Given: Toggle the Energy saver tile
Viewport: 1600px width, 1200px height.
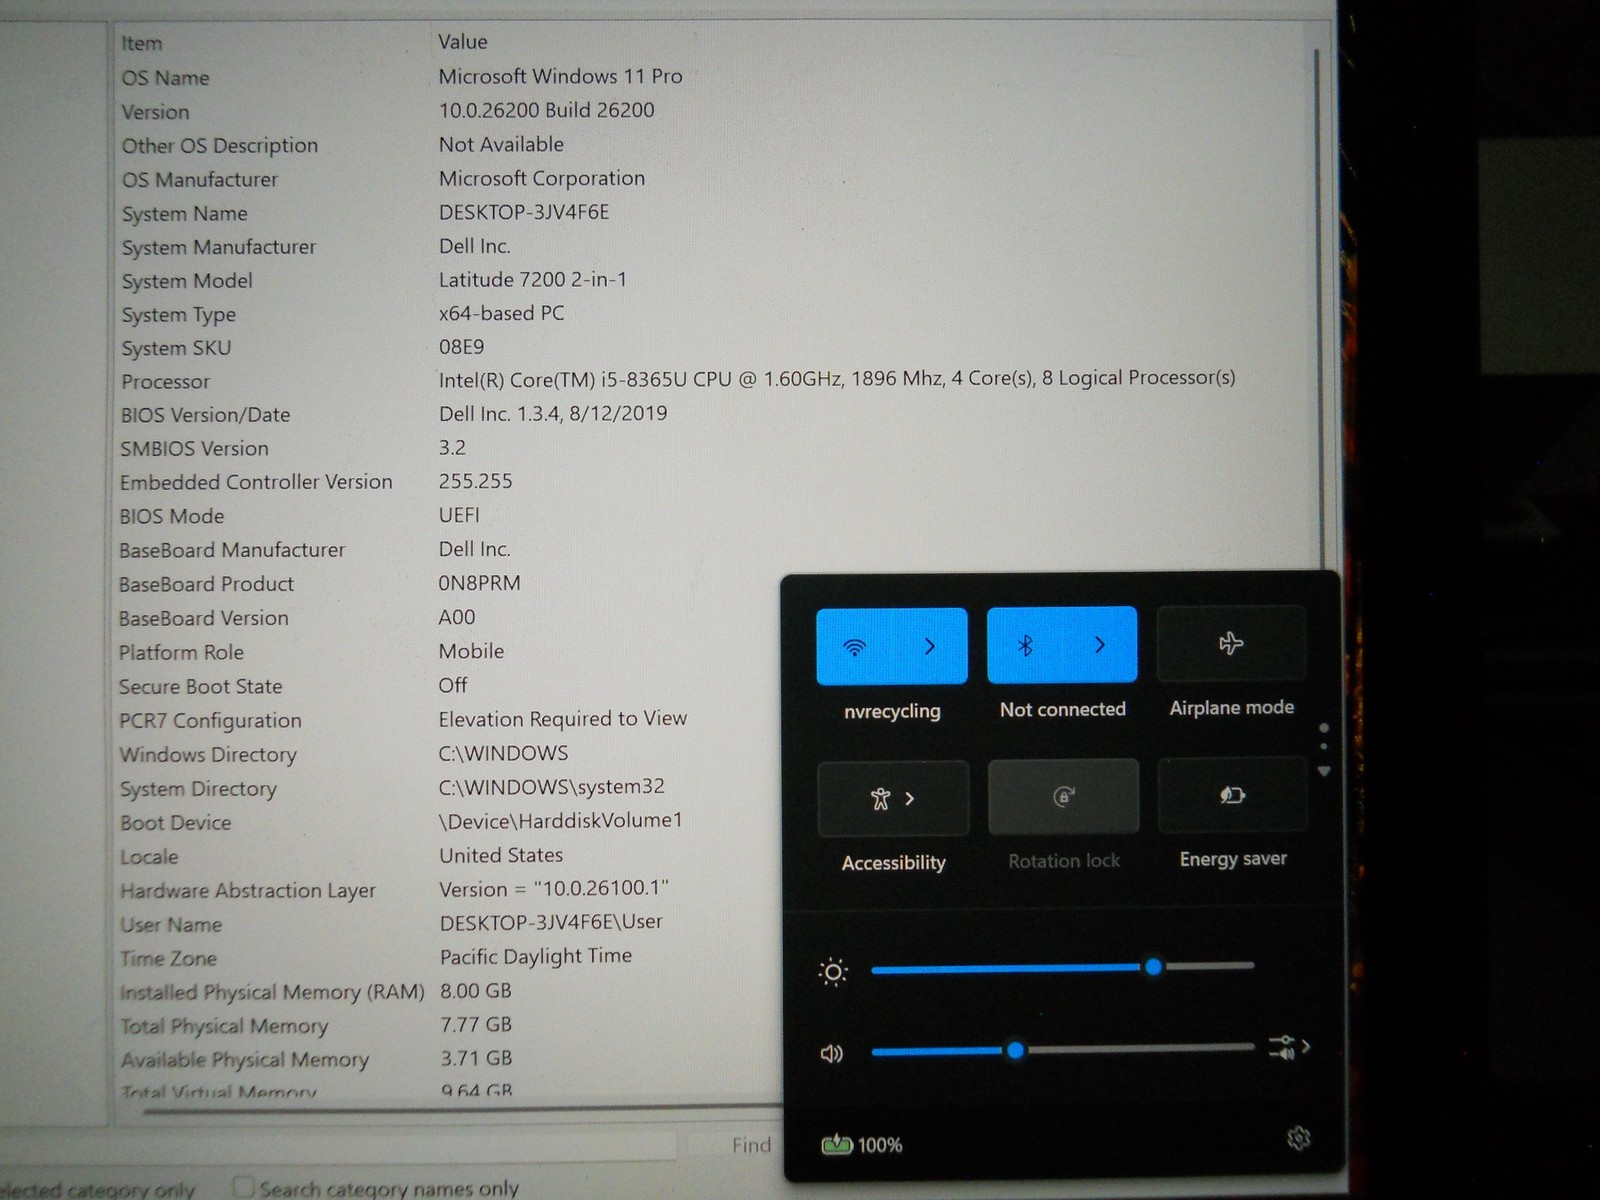Looking at the screenshot, I should click(1232, 795).
